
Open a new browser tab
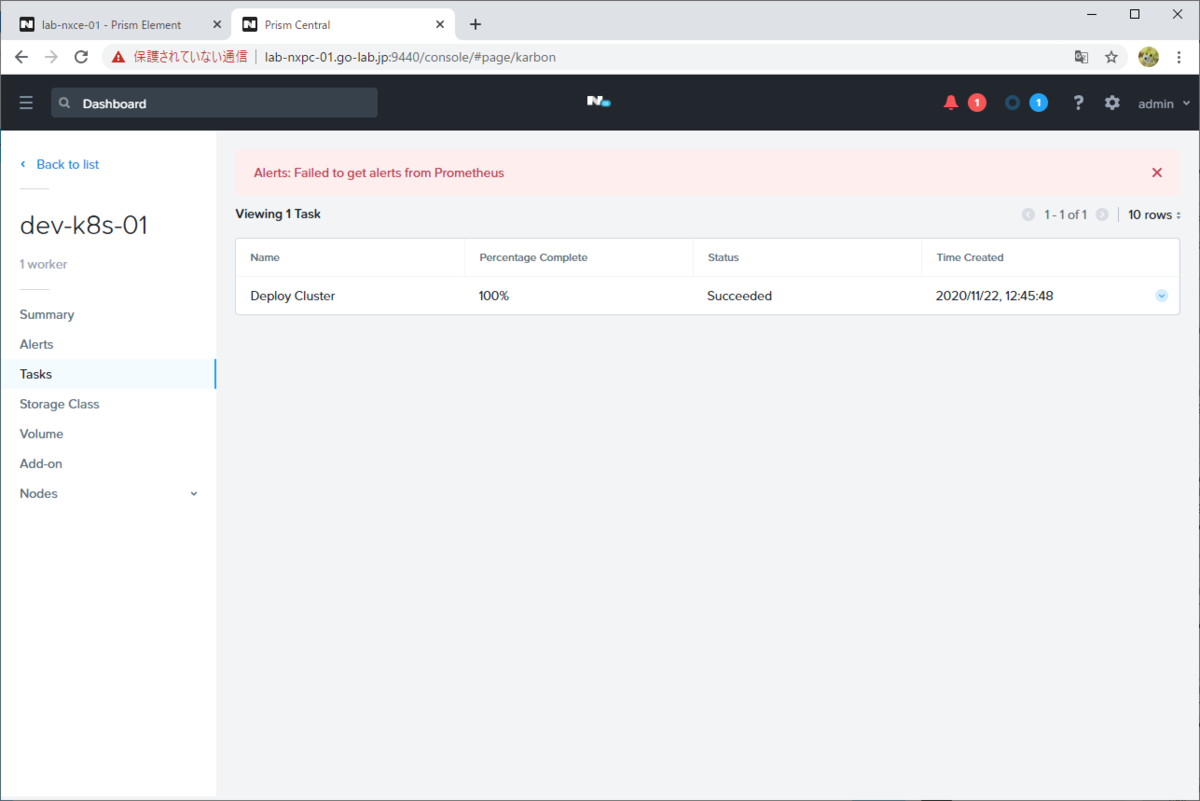click(x=475, y=24)
